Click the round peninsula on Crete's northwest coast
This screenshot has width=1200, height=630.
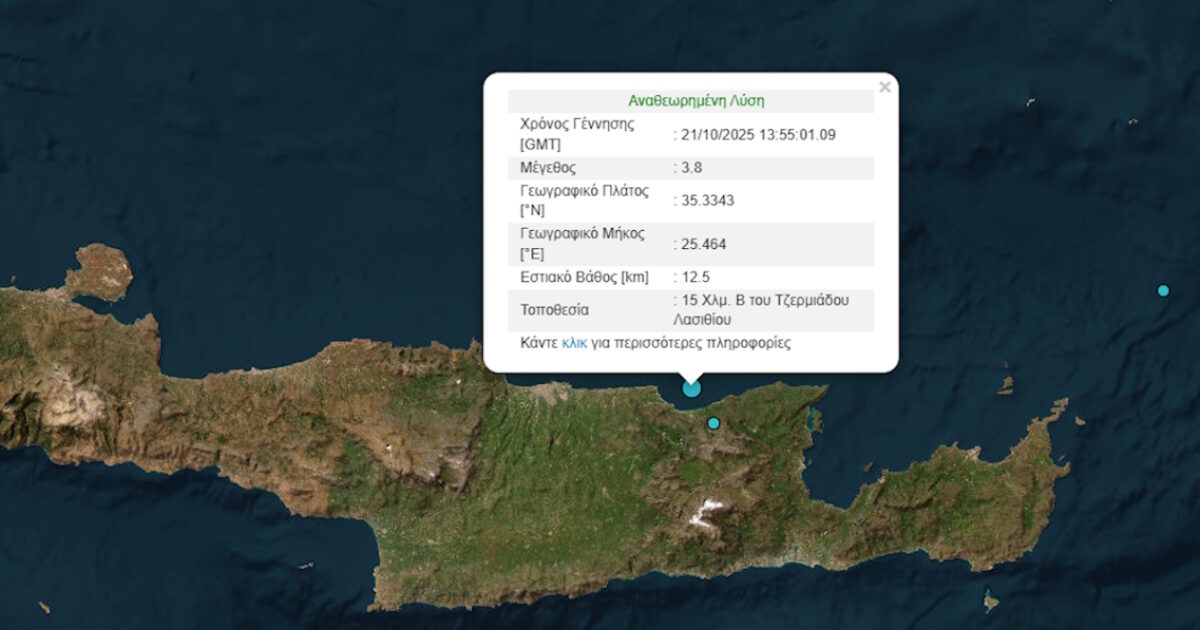99,272
